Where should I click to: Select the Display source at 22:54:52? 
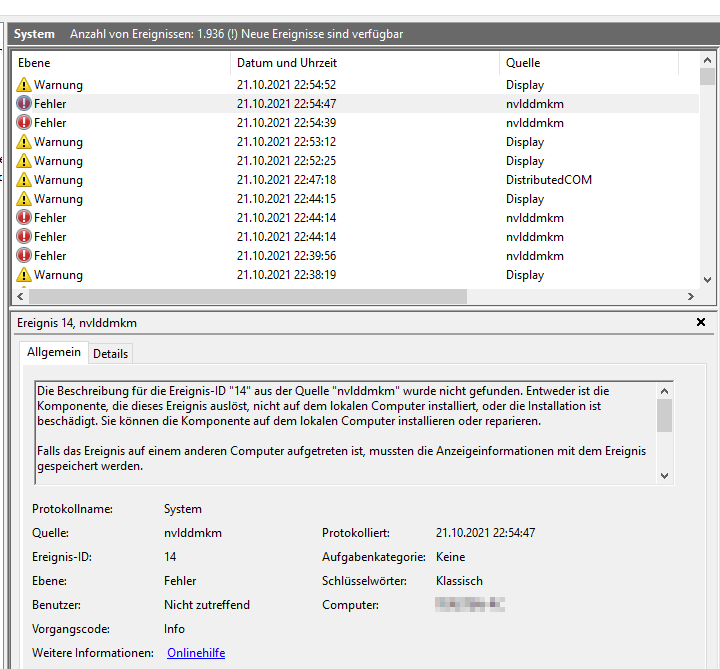(x=525, y=85)
